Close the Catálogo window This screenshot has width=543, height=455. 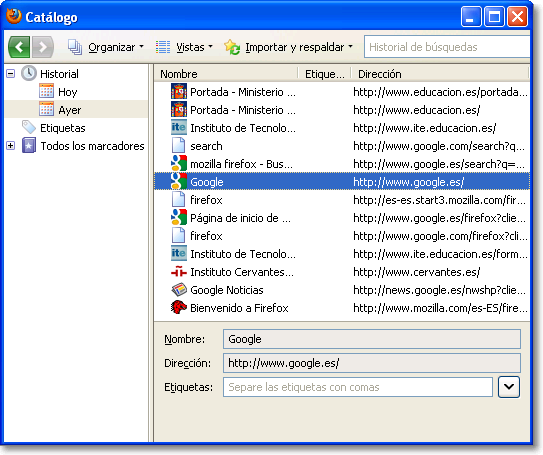pyautogui.click(x=517, y=17)
